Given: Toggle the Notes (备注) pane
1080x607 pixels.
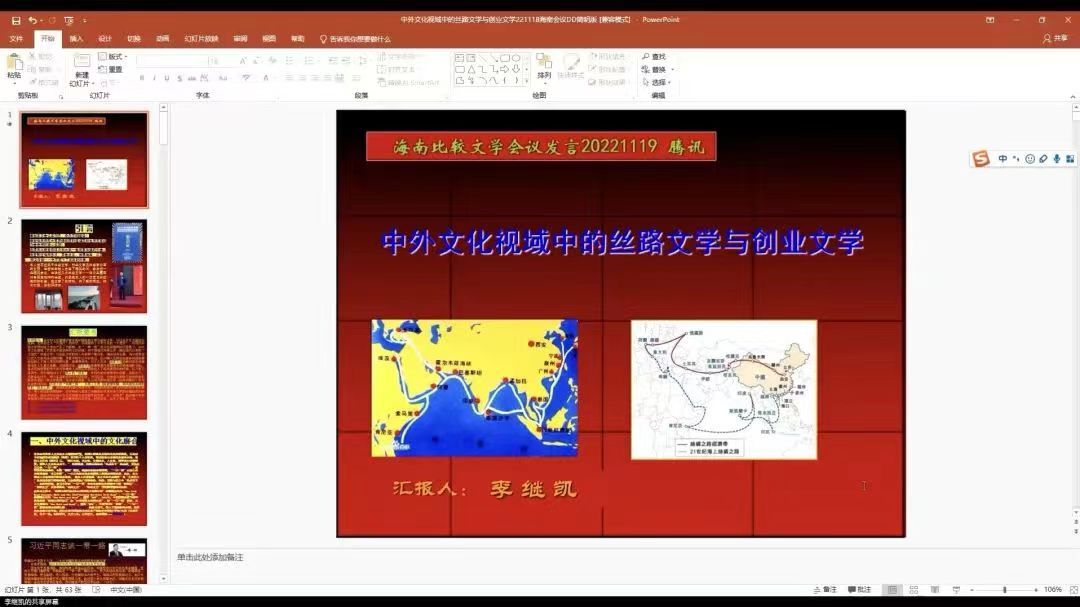Looking at the screenshot, I should [825, 590].
